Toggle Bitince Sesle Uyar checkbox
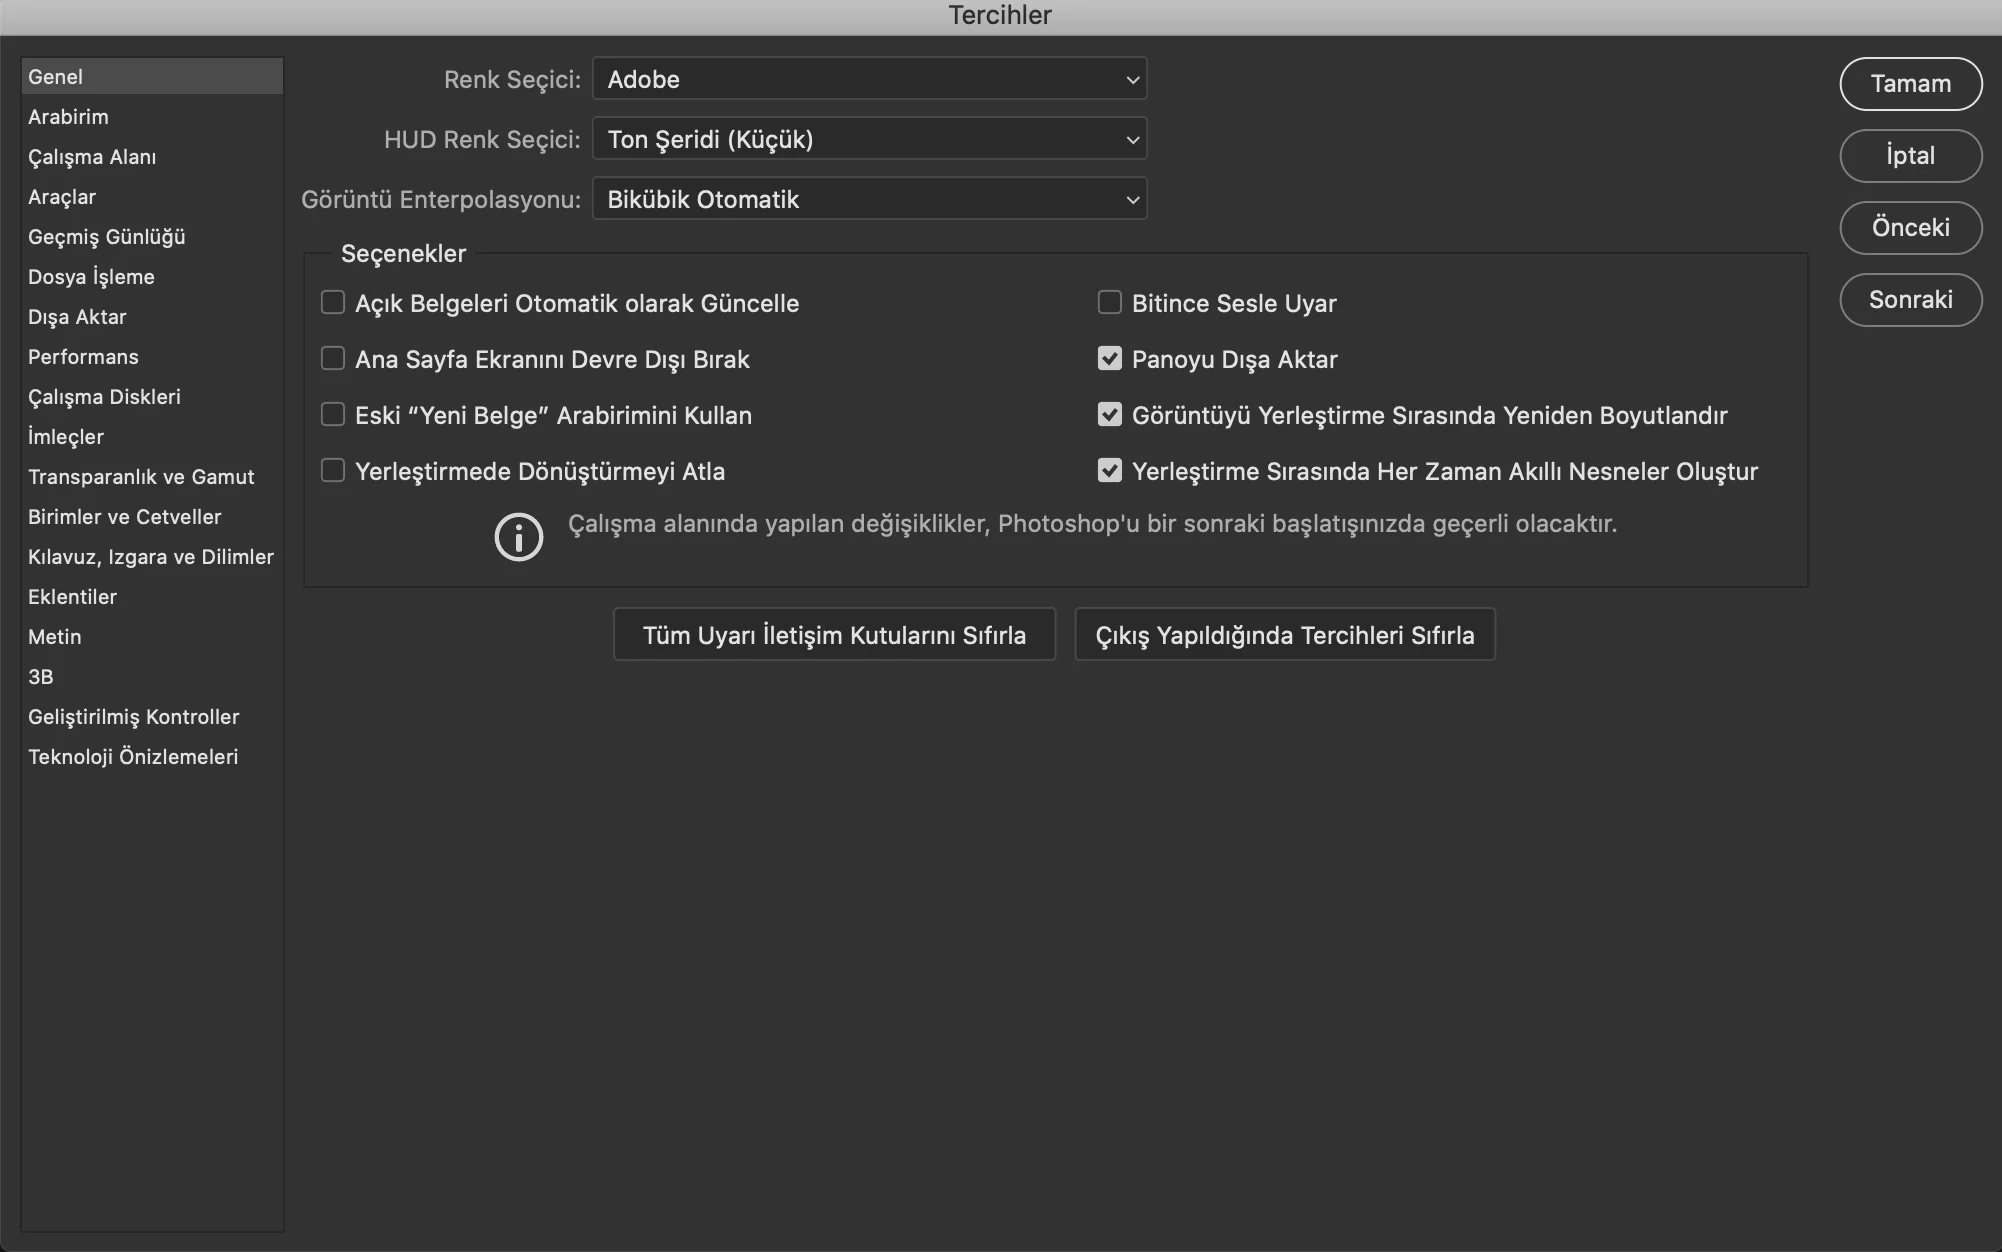This screenshot has width=2002, height=1252. click(1110, 303)
